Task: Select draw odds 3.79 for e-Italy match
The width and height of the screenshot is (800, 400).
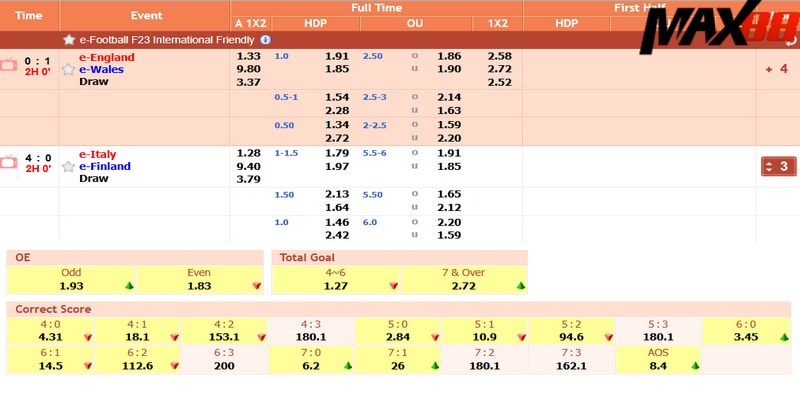Action: (x=249, y=179)
